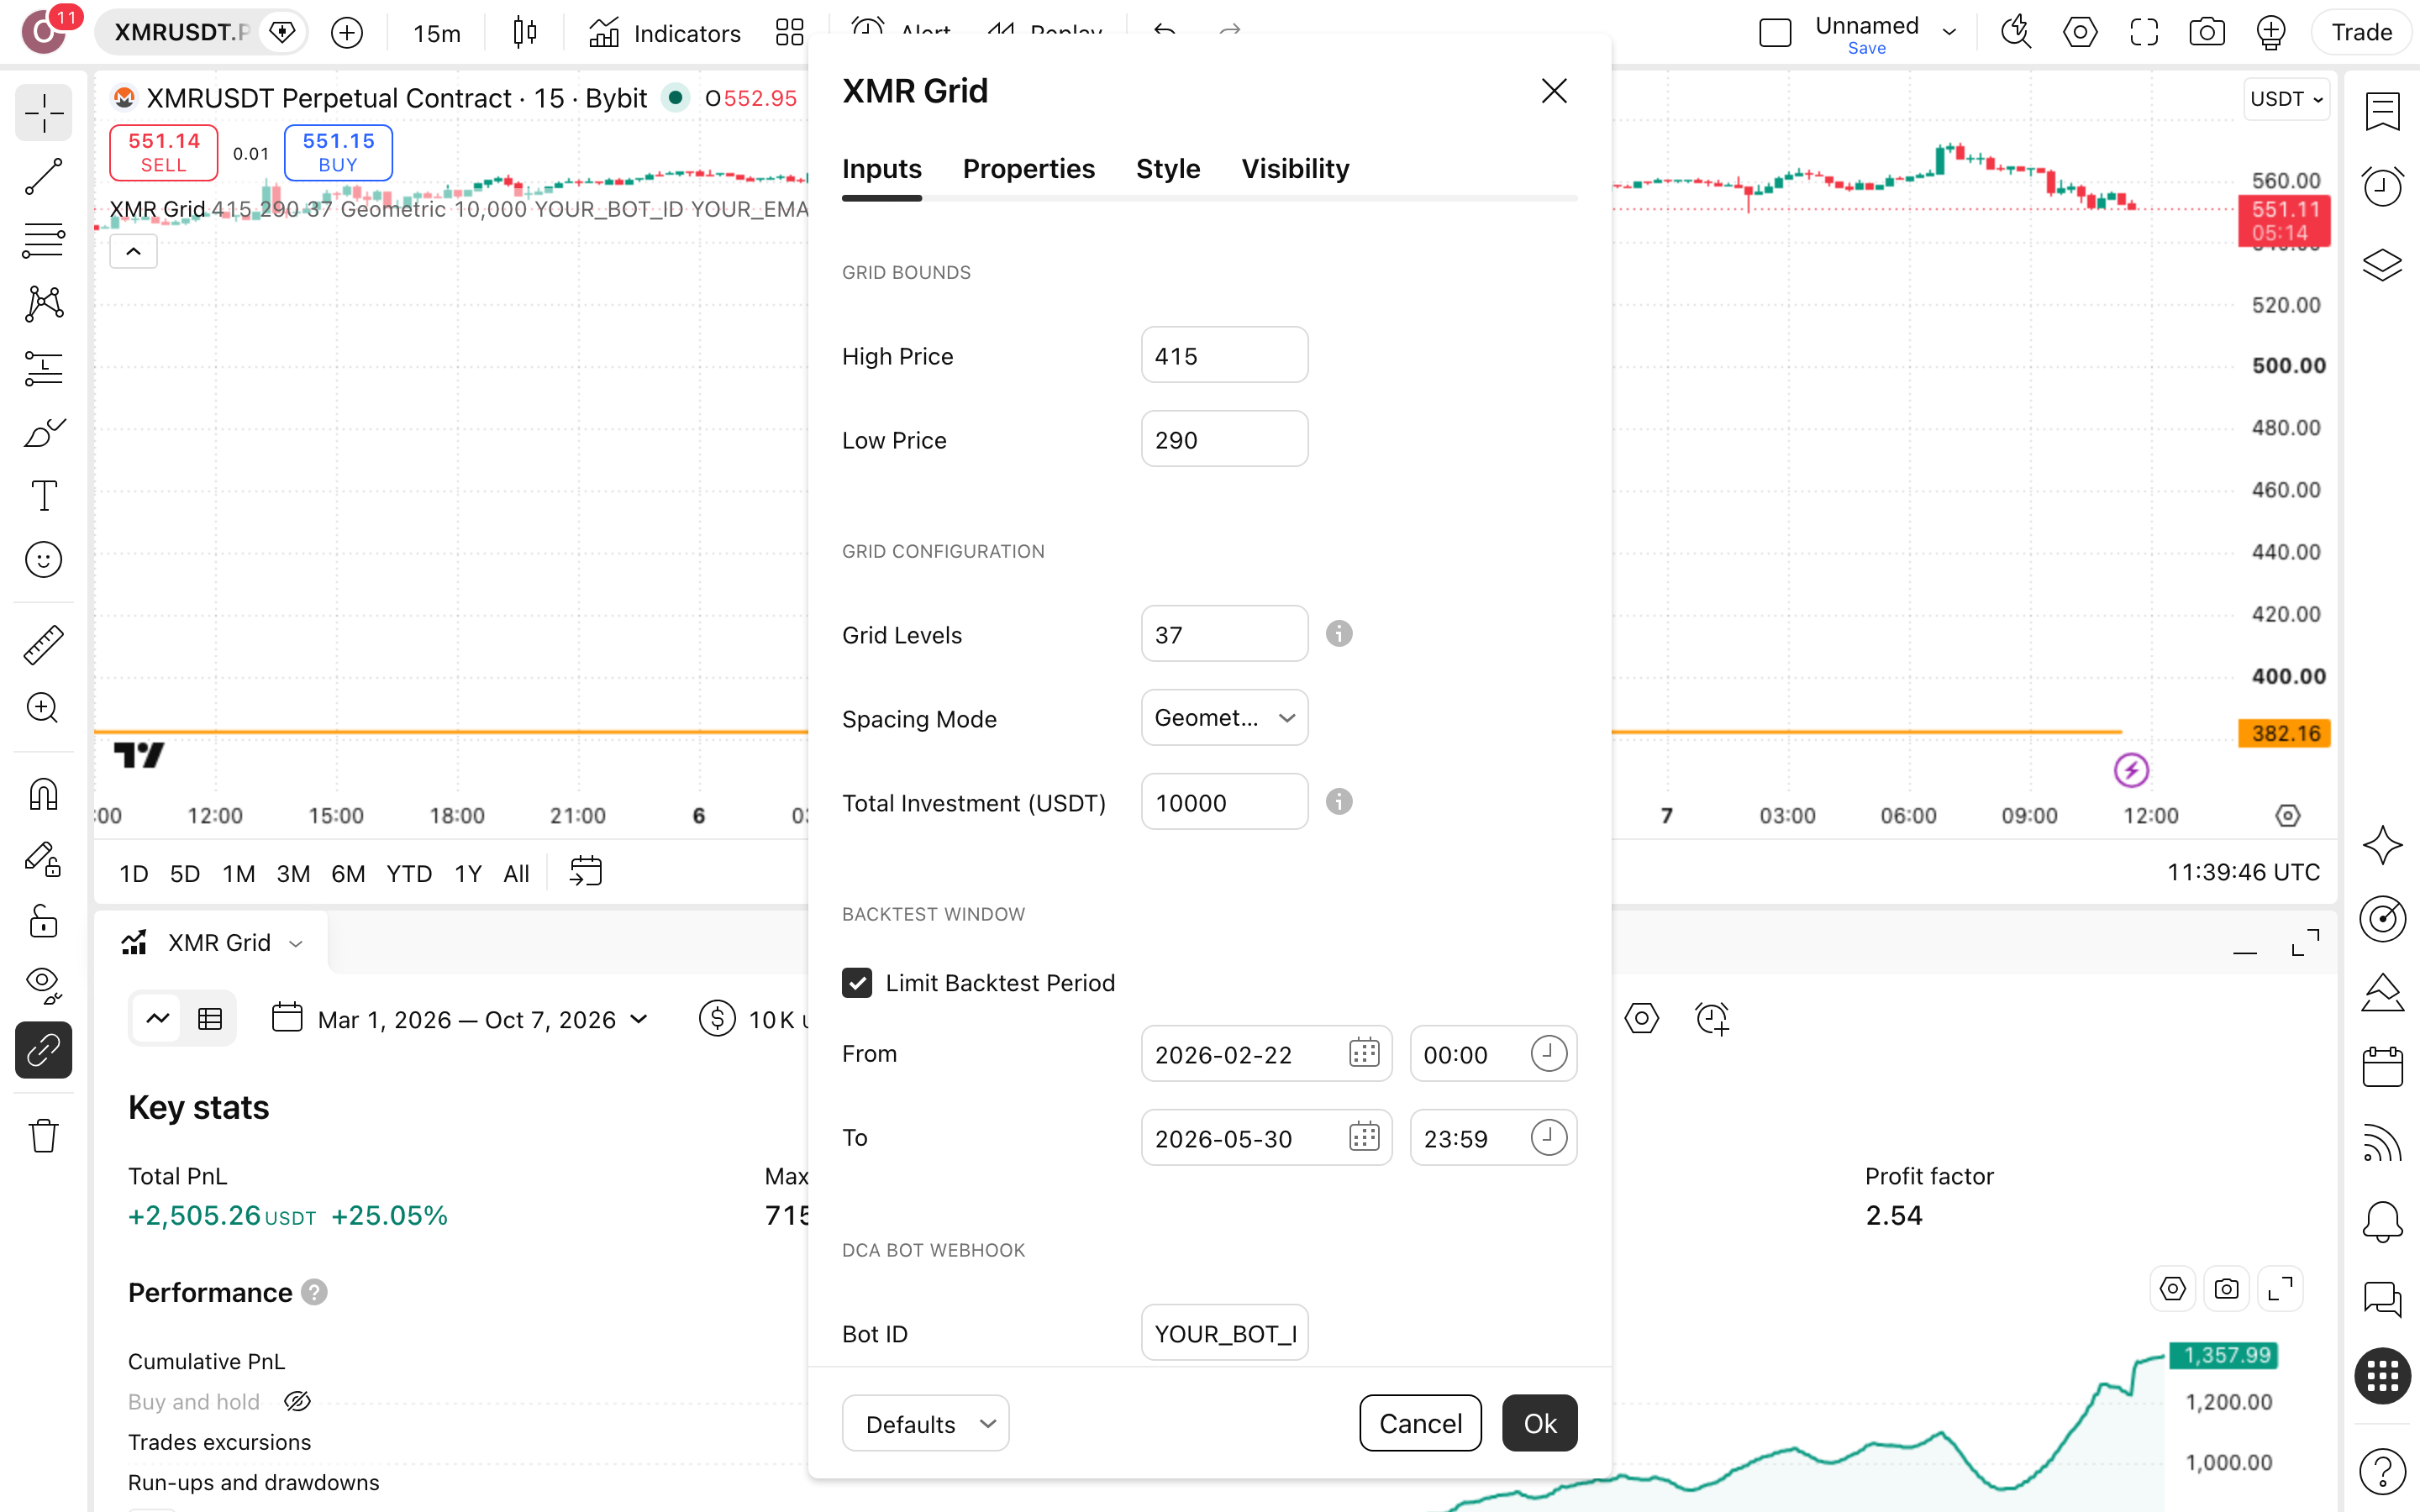Toggle lock all drawing tools
2420x1512 pixels.
[x=43, y=921]
